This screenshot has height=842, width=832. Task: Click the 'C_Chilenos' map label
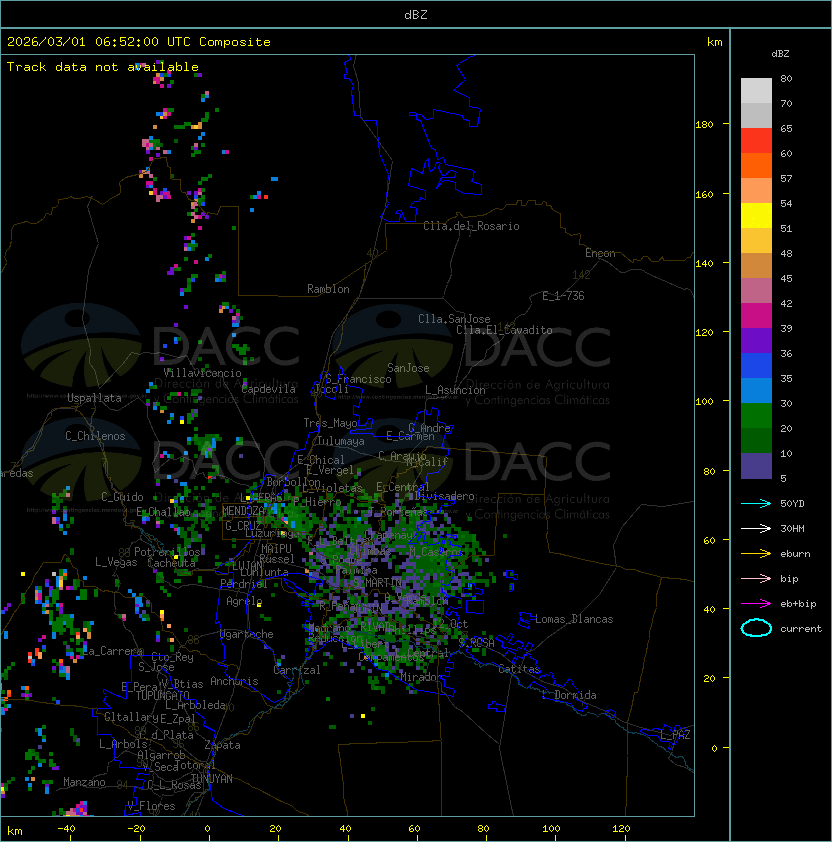click(95, 436)
